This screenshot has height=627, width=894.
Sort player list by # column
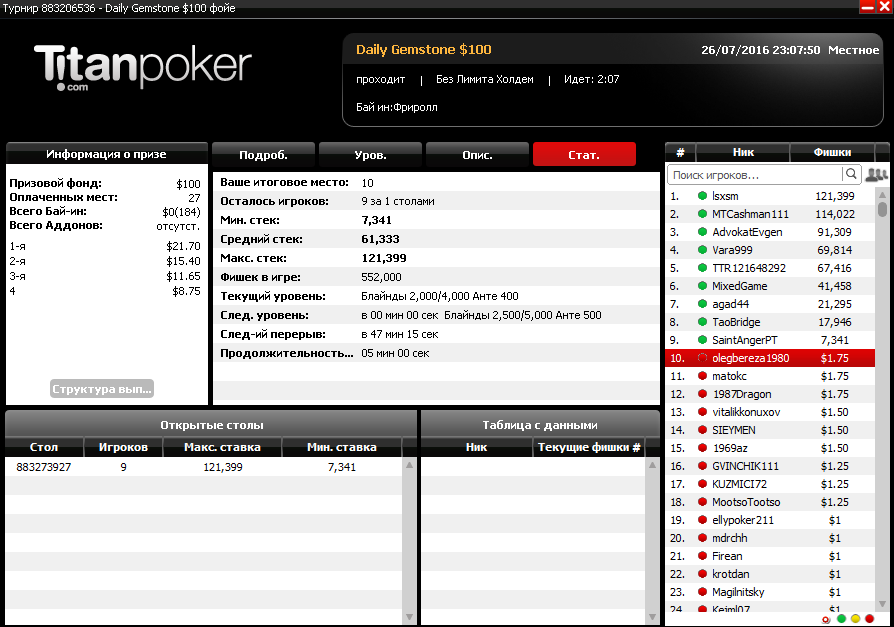coord(680,152)
